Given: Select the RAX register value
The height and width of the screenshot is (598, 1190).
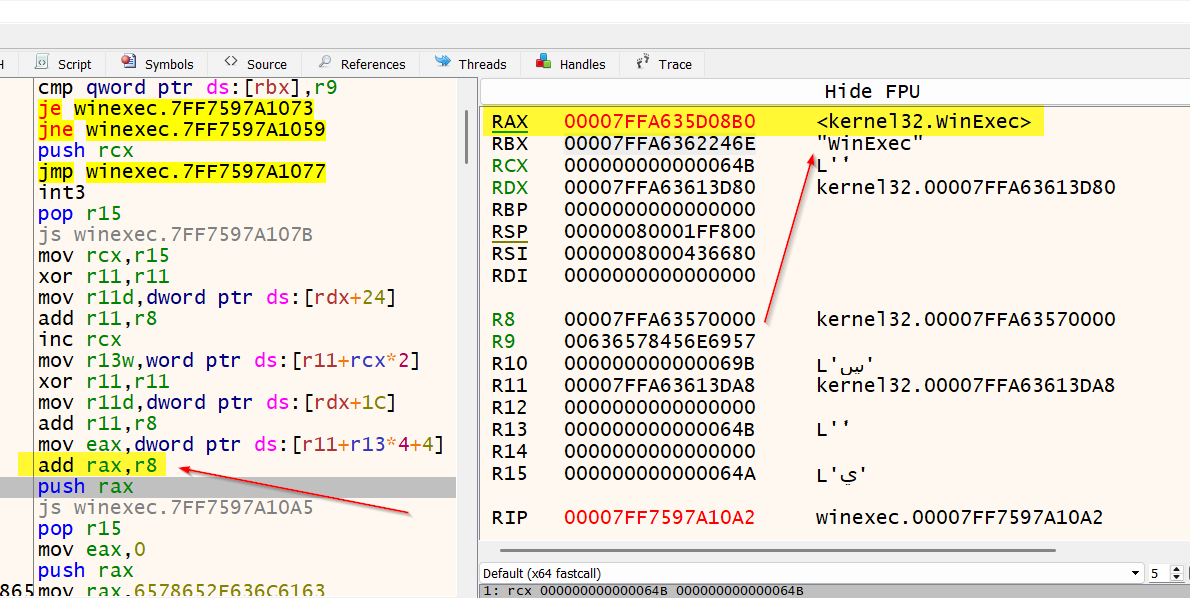Looking at the screenshot, I should (659, 122).
